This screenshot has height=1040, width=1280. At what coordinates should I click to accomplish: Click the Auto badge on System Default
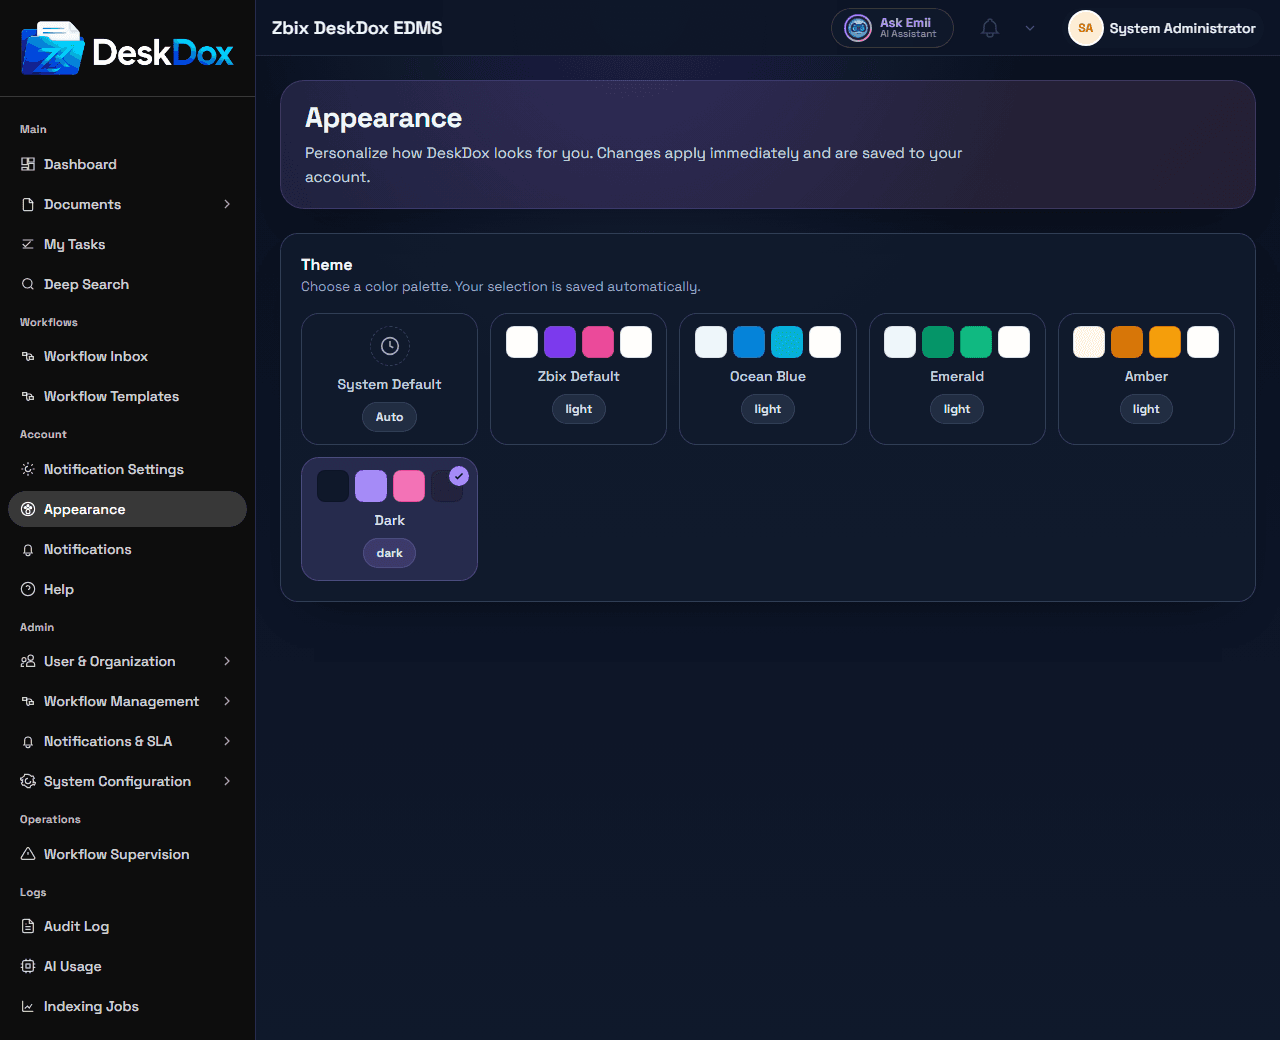[389, 417]
